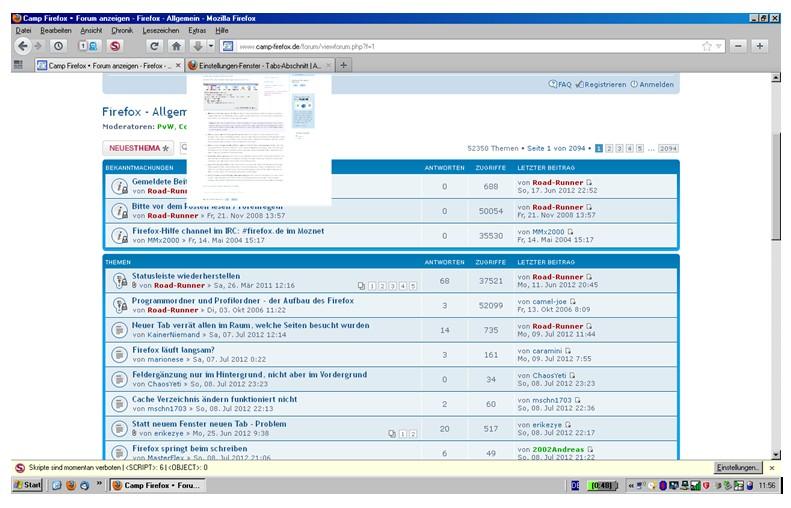The height and width of the screenshot is (508, 791).
Task: Click the address bar URL field
Action: click(467, 46)
